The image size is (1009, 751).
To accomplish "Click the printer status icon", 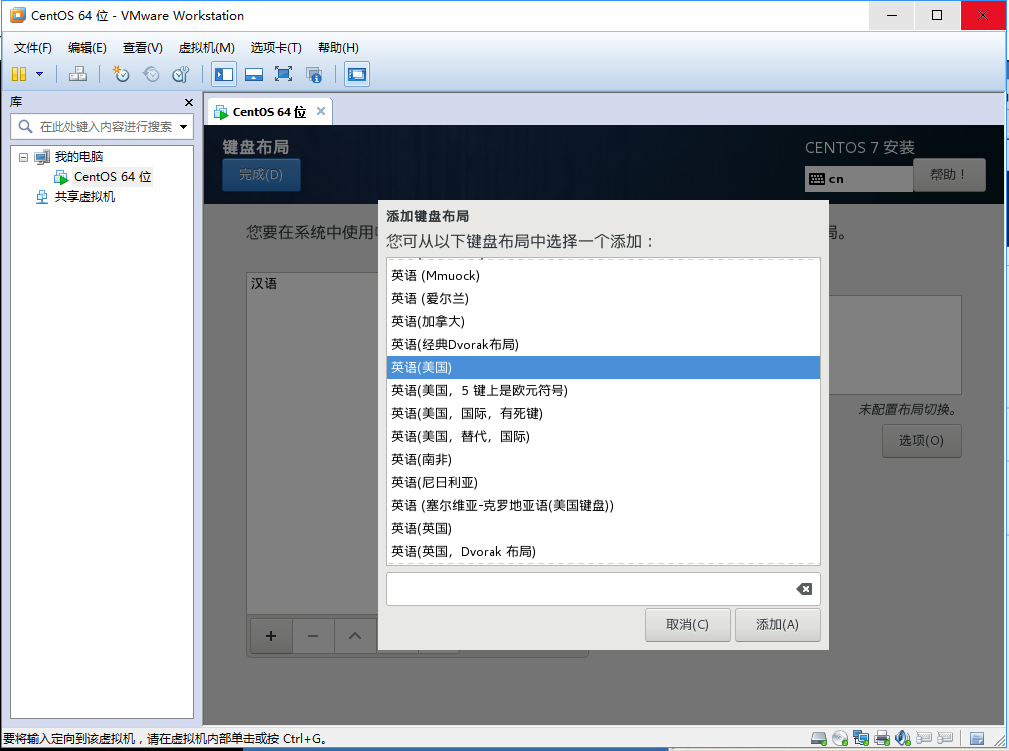I will (x=882, y=738).
